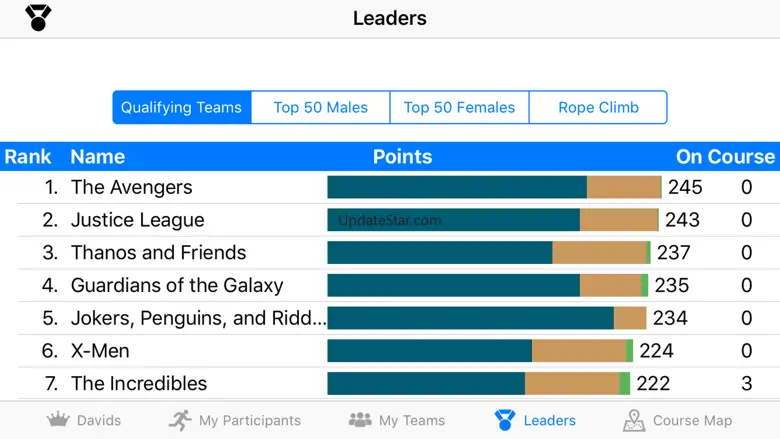The width and height of the screenshot is (780, 439).
Task: Select The Incredibles team name
Action: click(x=139, y=384)
